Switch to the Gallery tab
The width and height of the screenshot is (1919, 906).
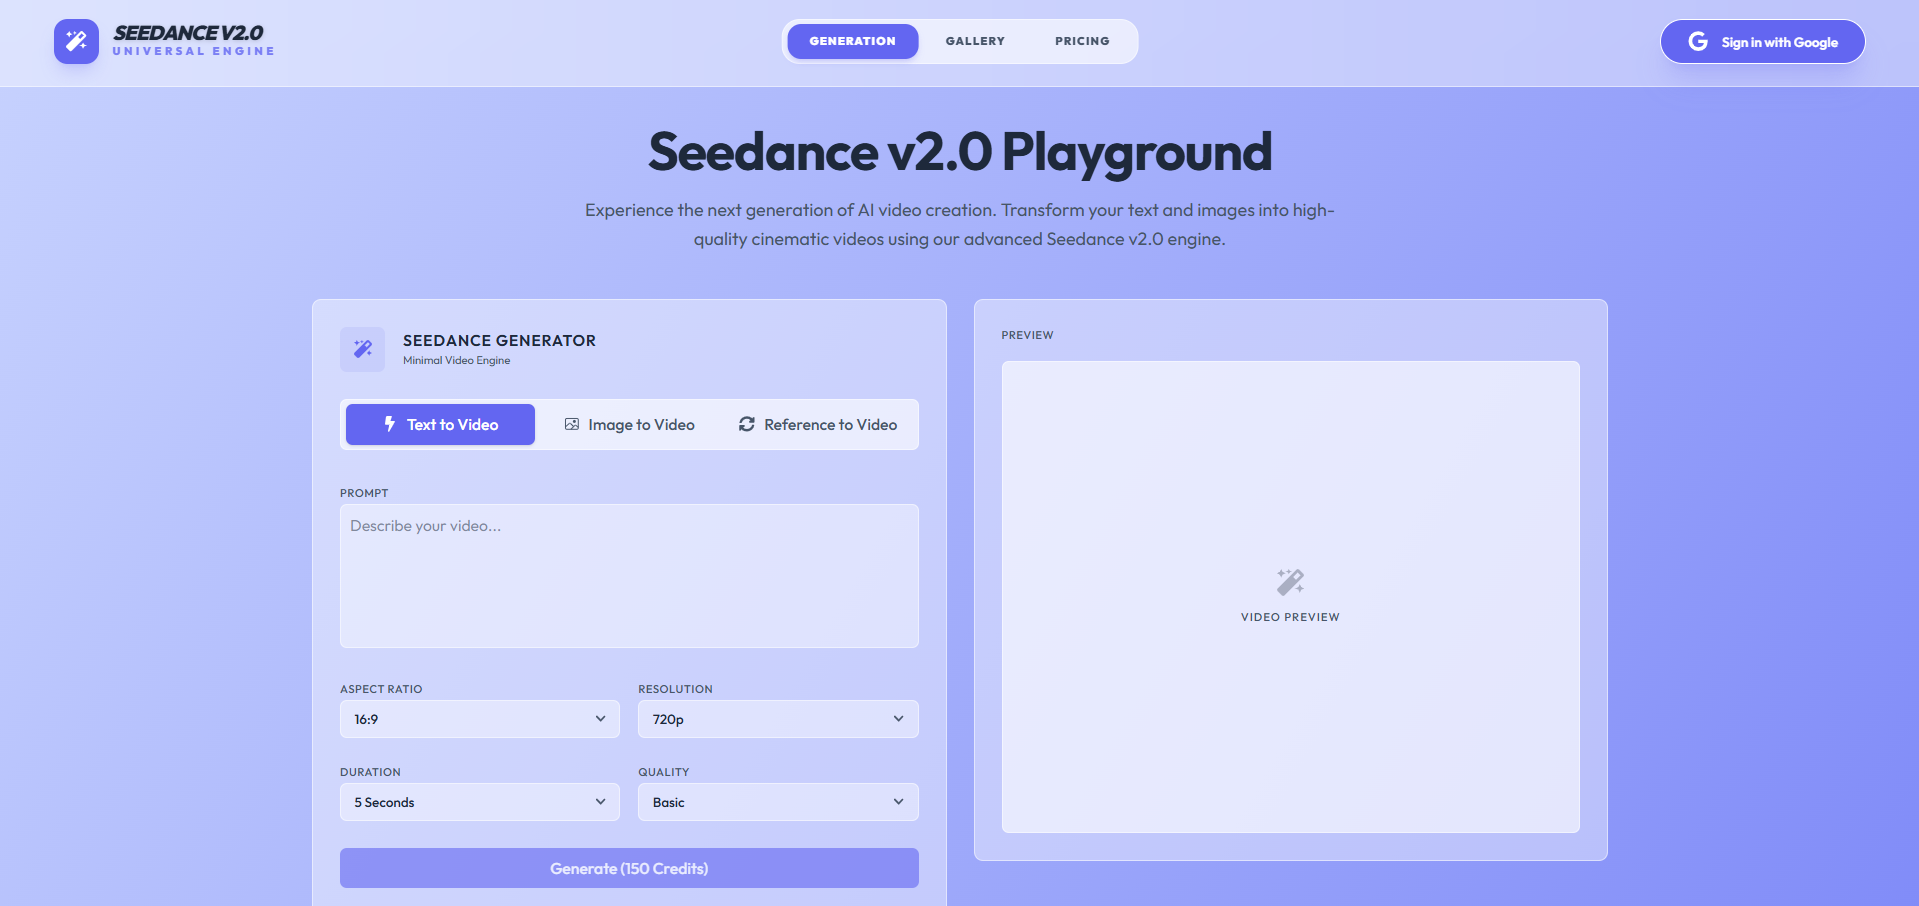point(974,41)
